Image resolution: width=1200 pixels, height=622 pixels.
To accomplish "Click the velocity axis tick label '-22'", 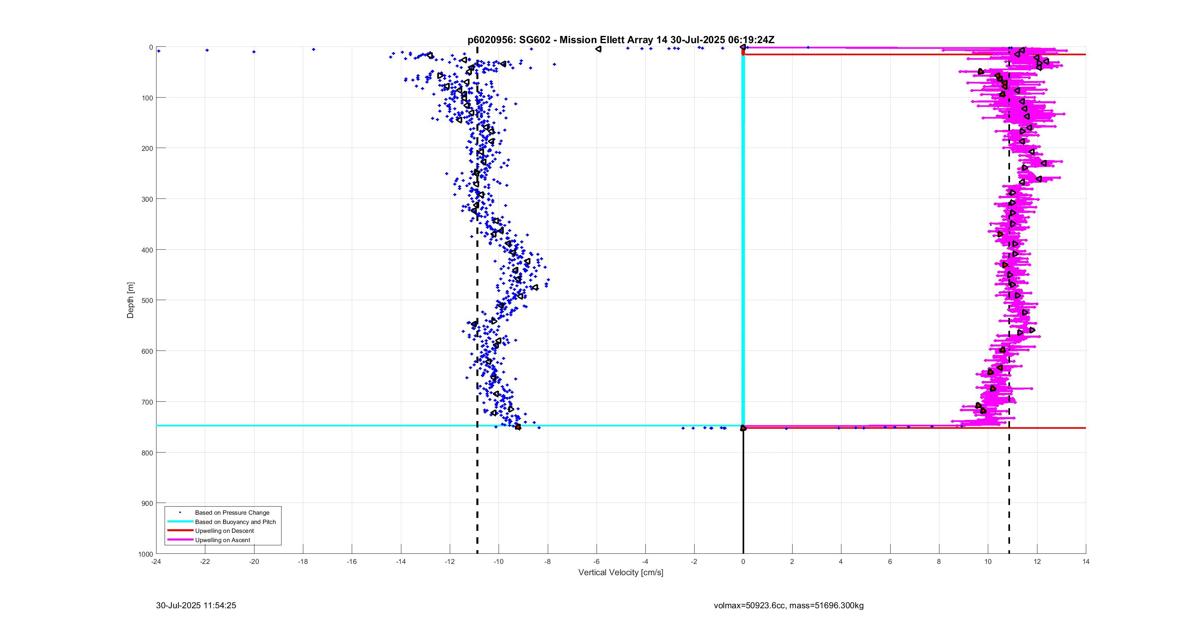I will 205,562.
